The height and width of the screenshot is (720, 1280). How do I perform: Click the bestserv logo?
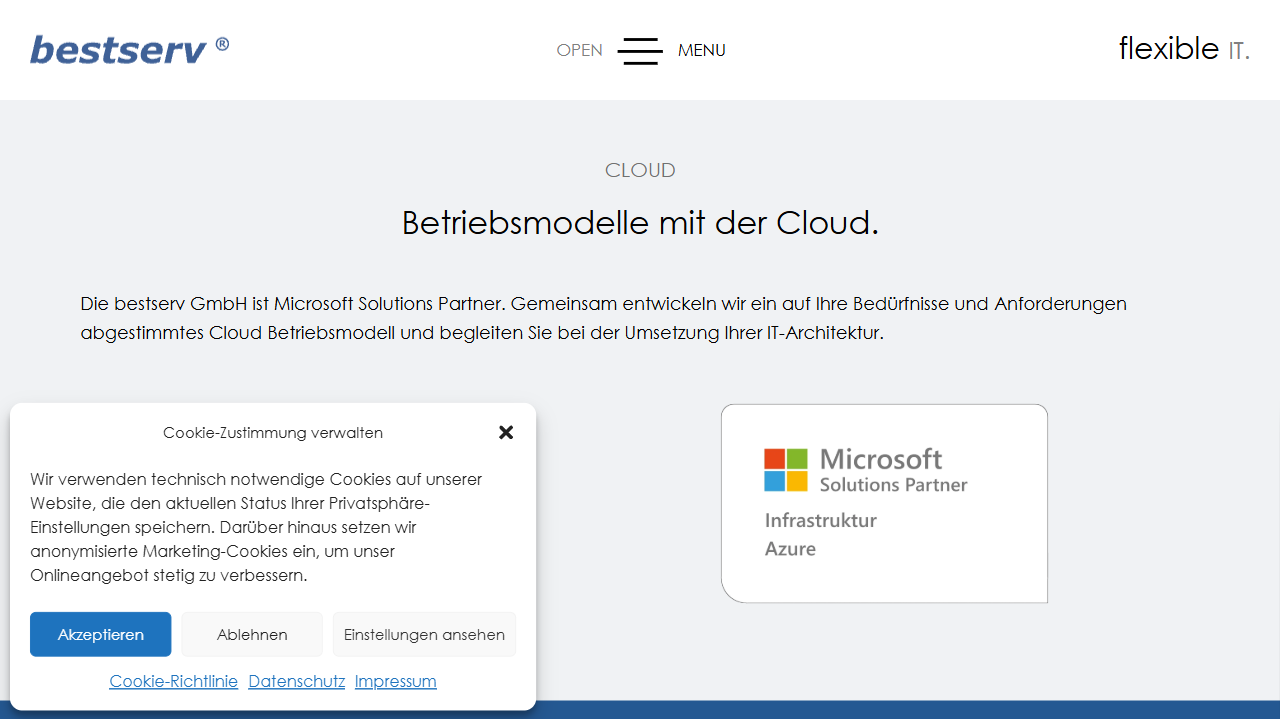(x=129, y=49)
